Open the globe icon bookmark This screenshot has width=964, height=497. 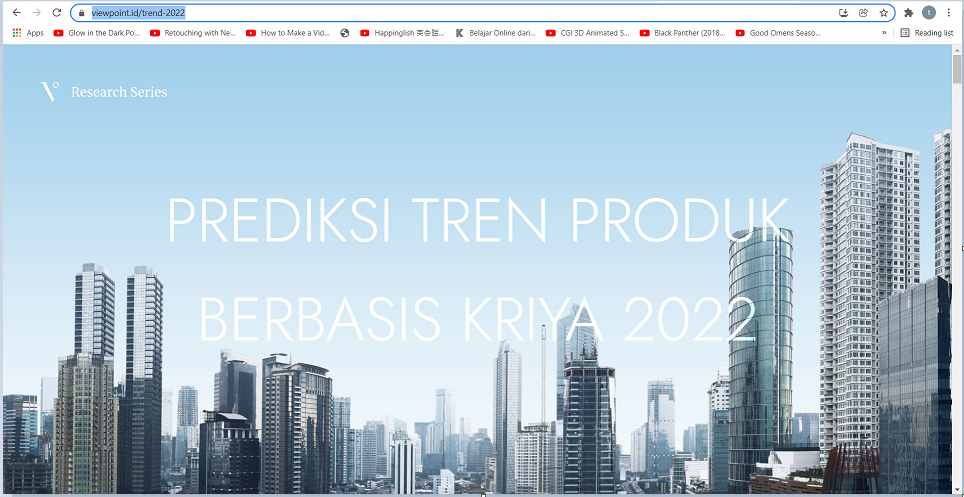(x=344, y=33)
